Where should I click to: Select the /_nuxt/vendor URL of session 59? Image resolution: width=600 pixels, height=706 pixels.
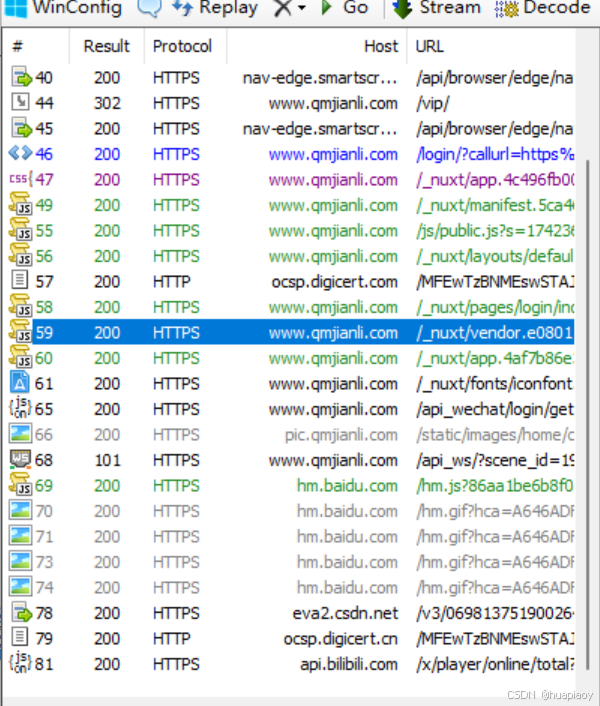(x=495, y=333)
